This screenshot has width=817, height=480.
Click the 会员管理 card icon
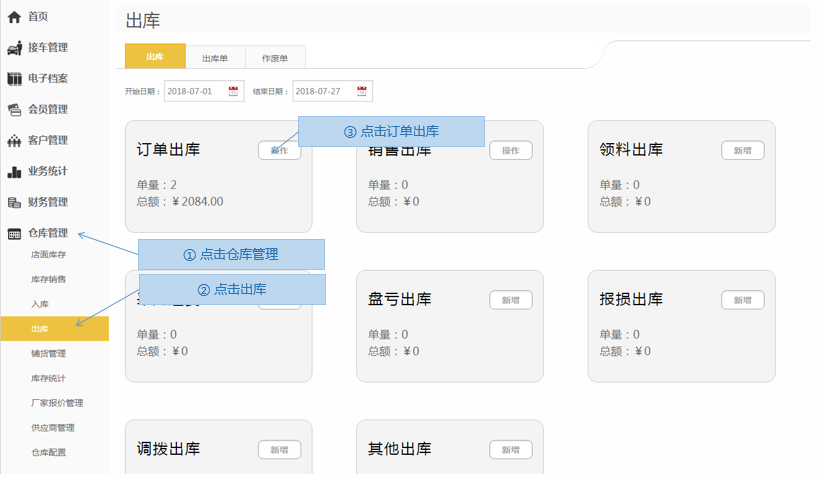14,110
